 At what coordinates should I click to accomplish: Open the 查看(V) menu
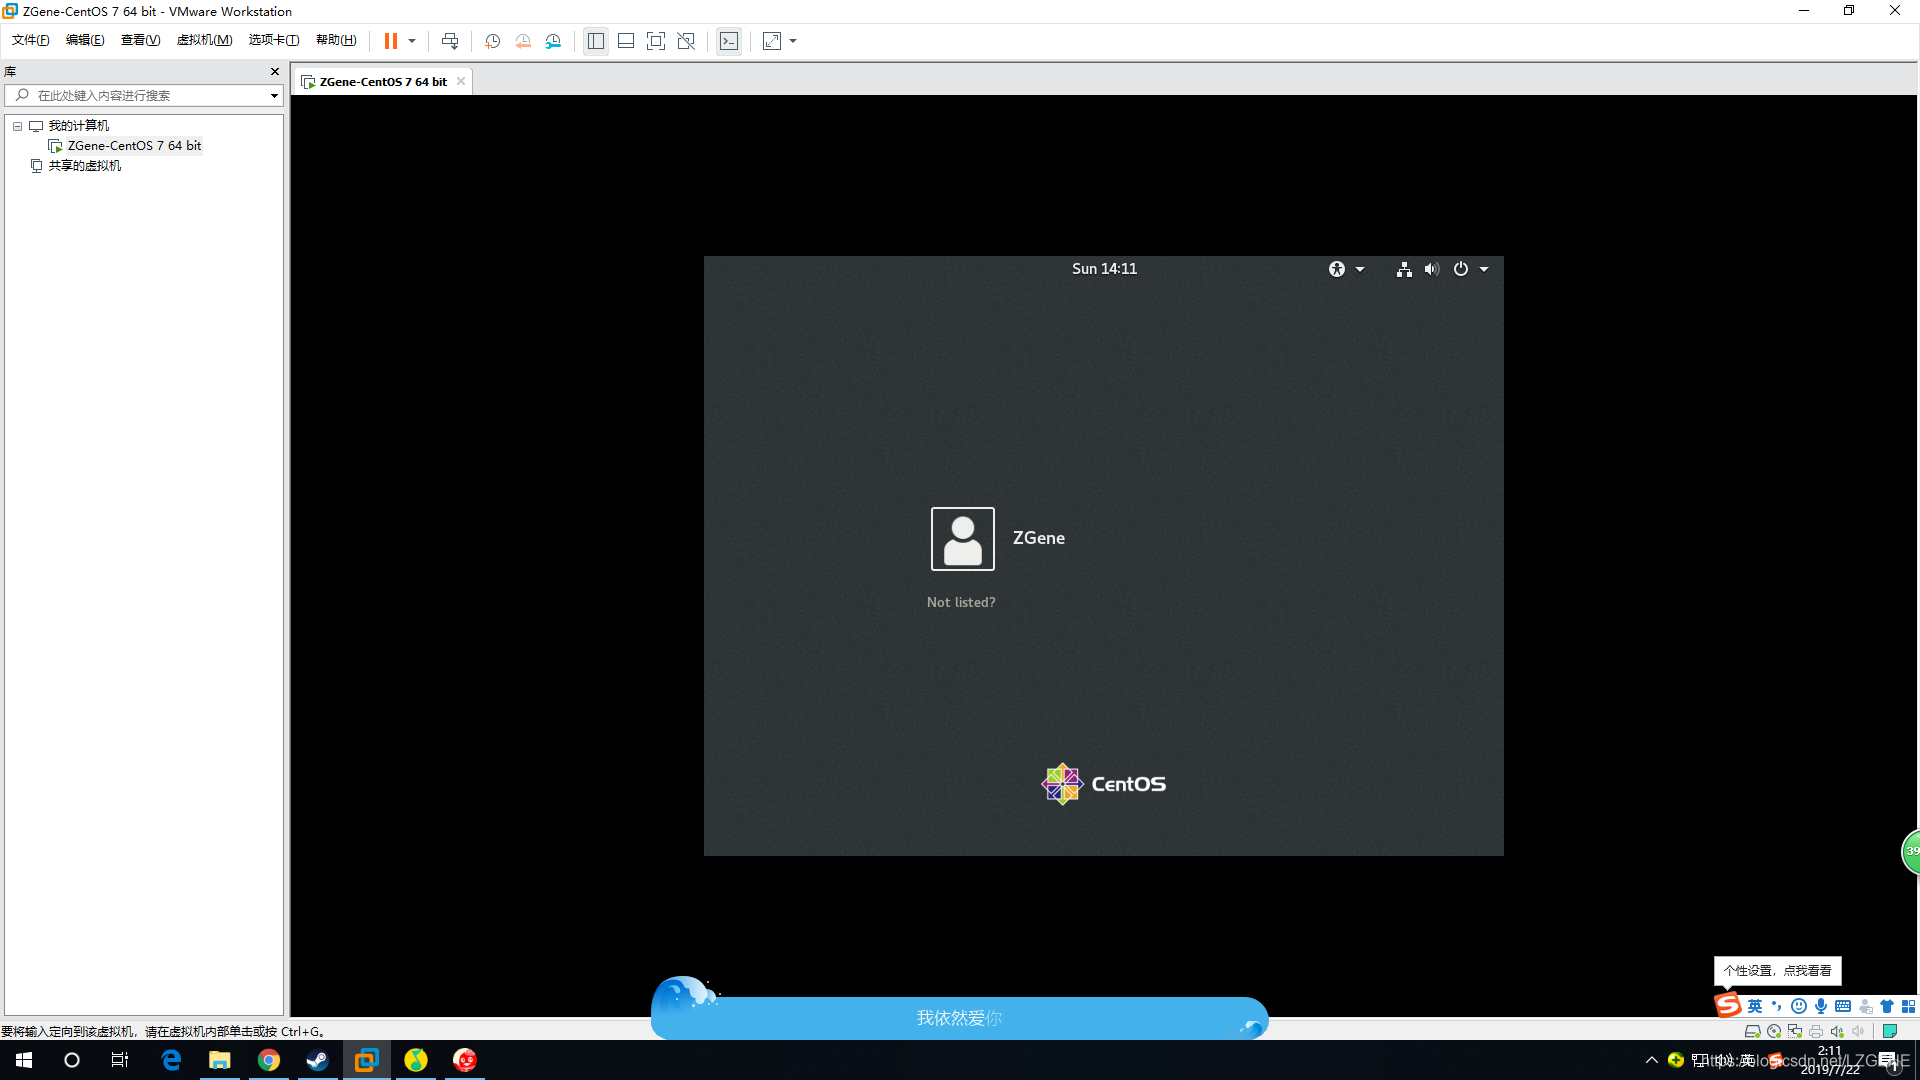(x=140, y=40)
